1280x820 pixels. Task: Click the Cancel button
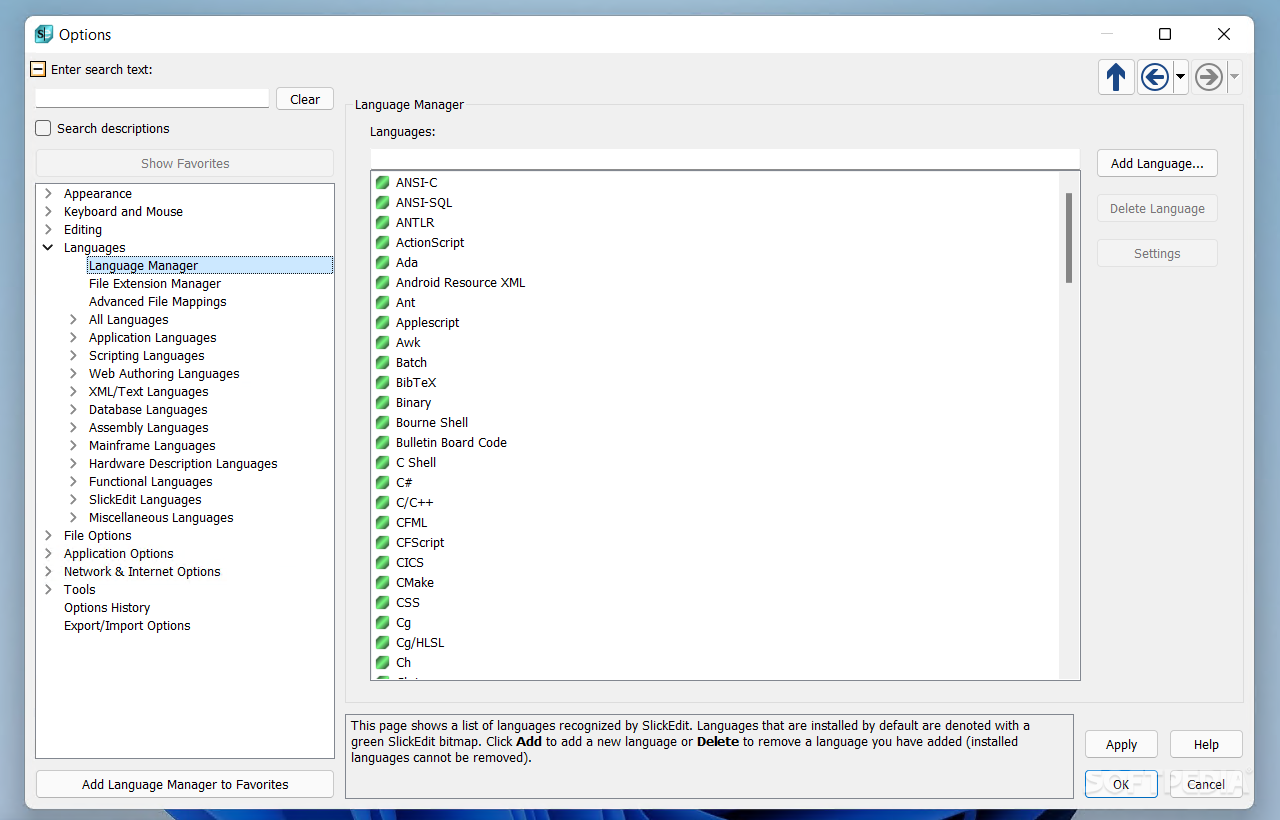point(1206,784)
